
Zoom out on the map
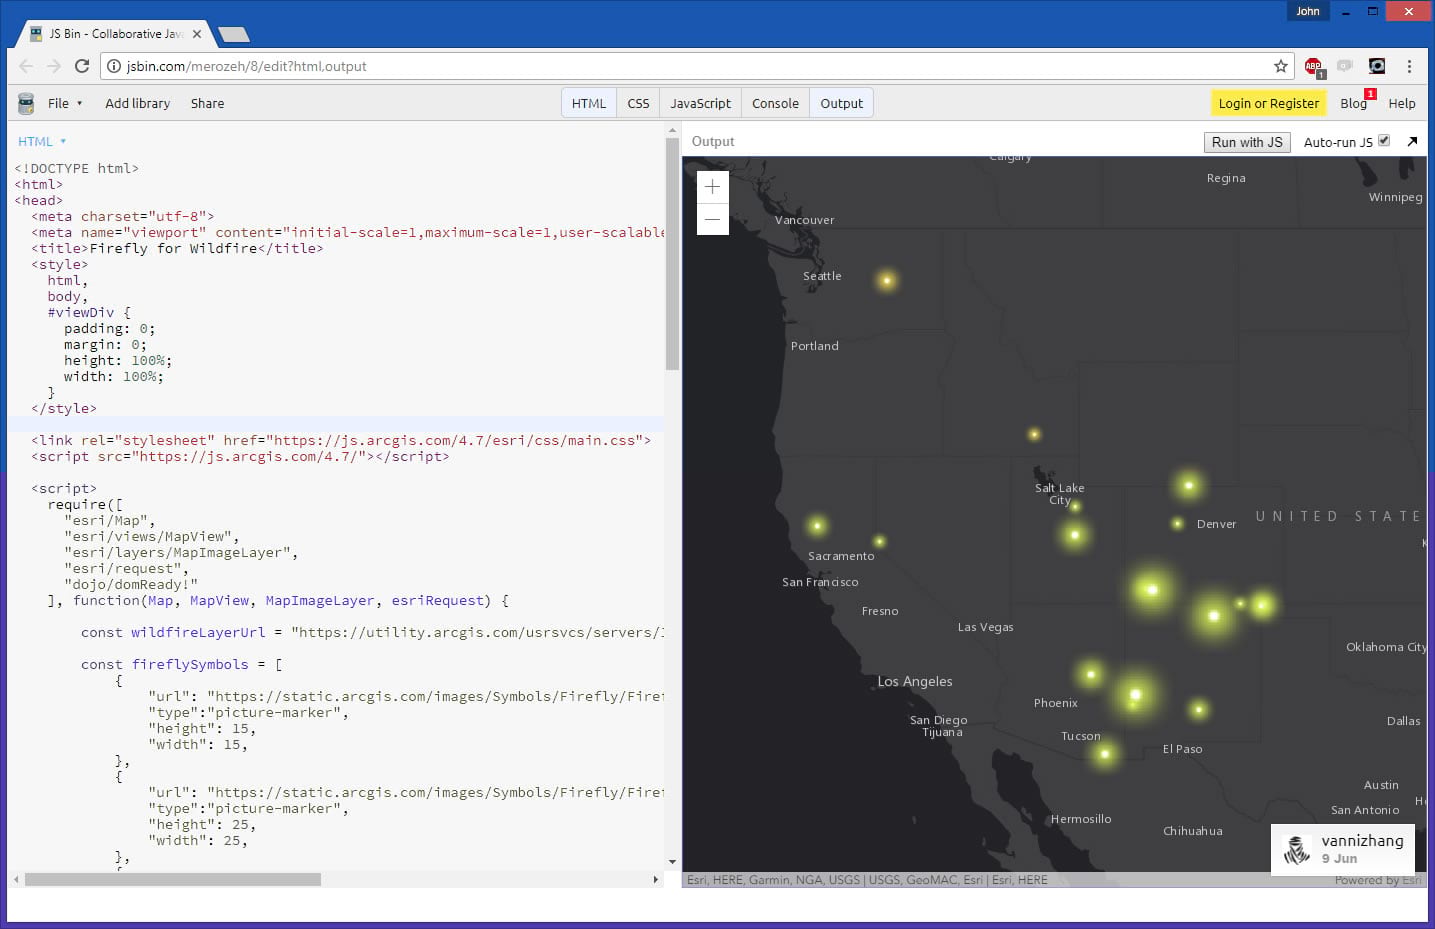tap(712, 219)
